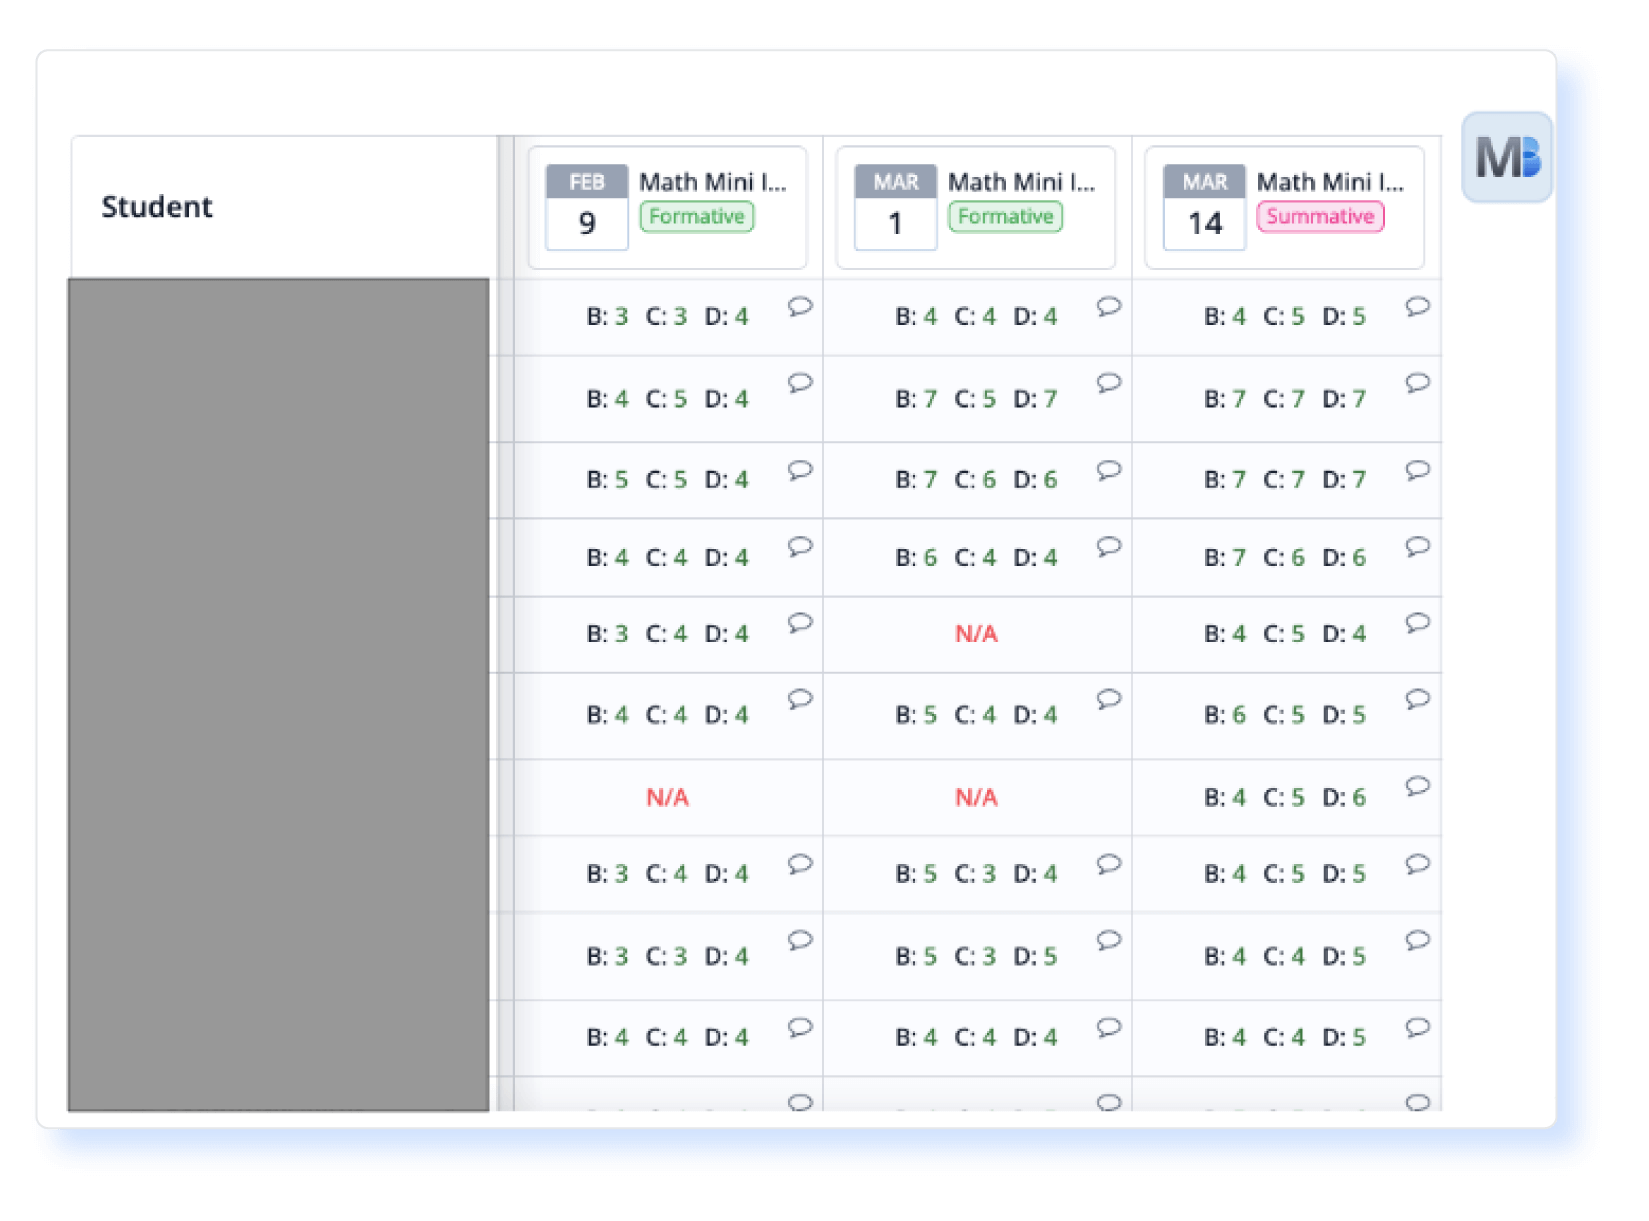This screenshot has width=1649, height=1221.
Task: Click comment icon next to B:6 C:5 D:5
Action: coord(1417,699)
